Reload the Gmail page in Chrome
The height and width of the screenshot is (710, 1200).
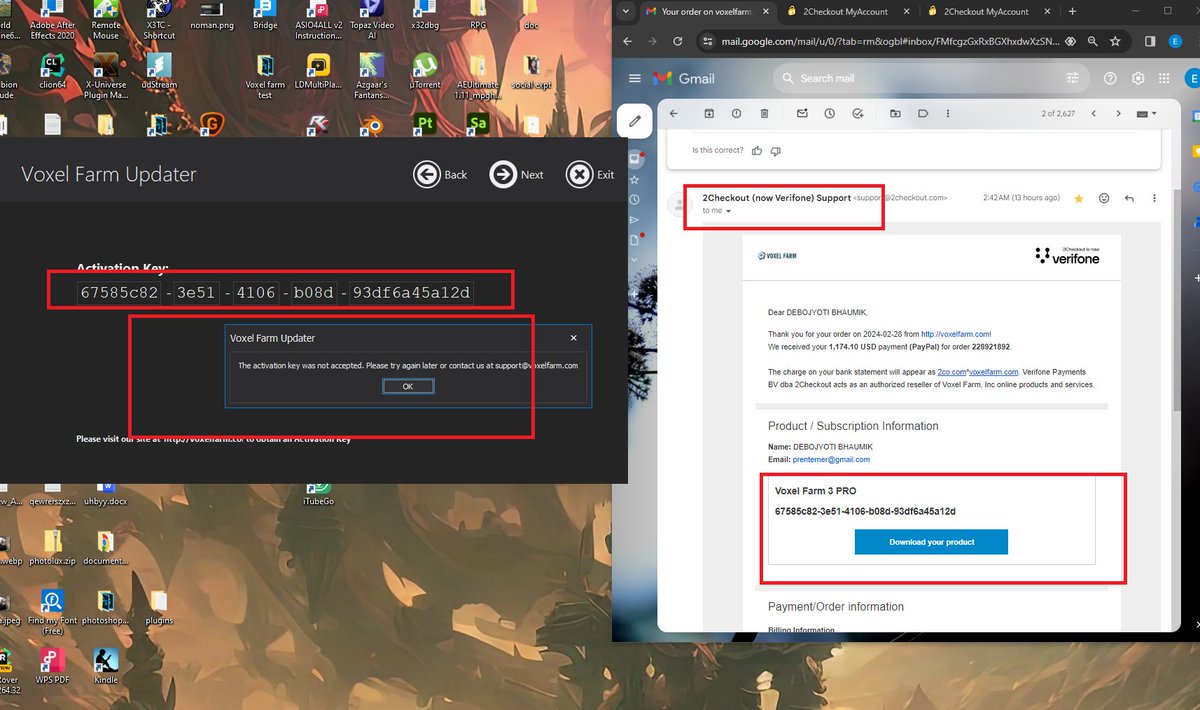pyautogui.click(x=677, y=41)
